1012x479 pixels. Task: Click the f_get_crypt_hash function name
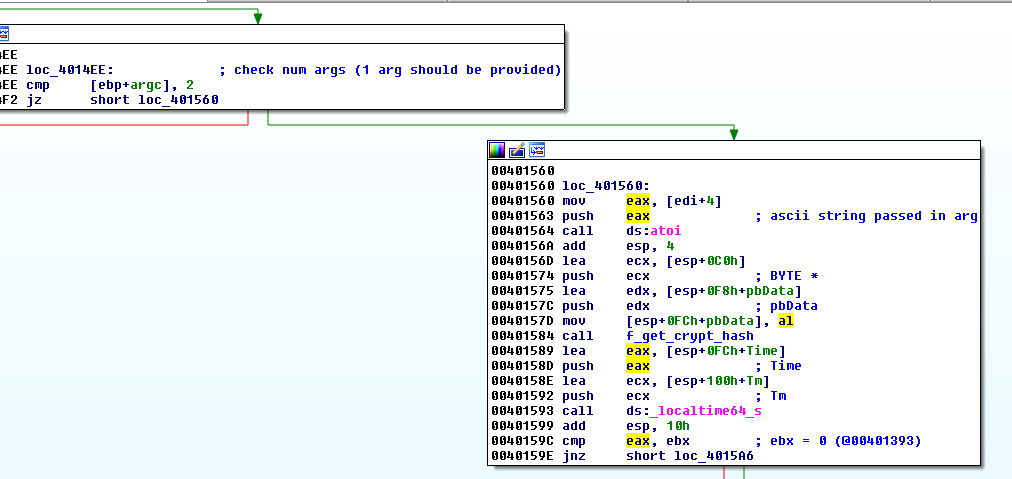(690, 336)
